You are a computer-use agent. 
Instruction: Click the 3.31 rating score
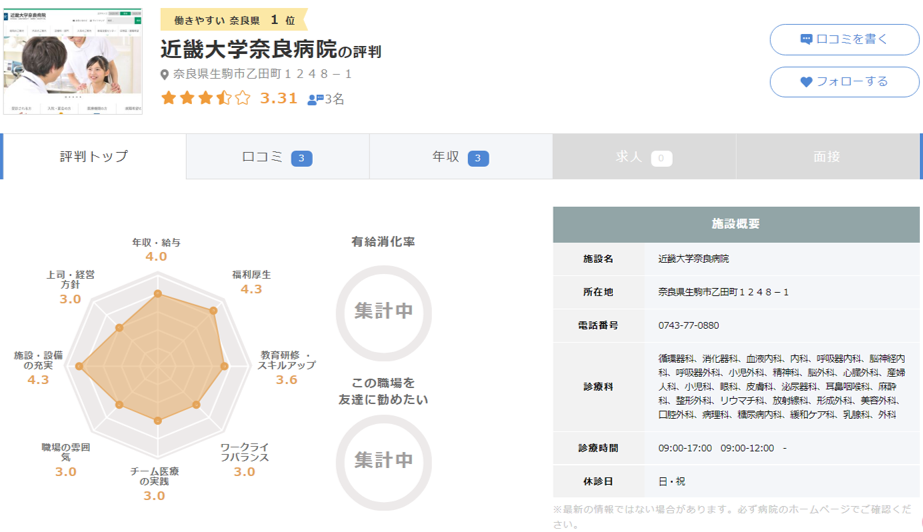[x=279, y=98]
